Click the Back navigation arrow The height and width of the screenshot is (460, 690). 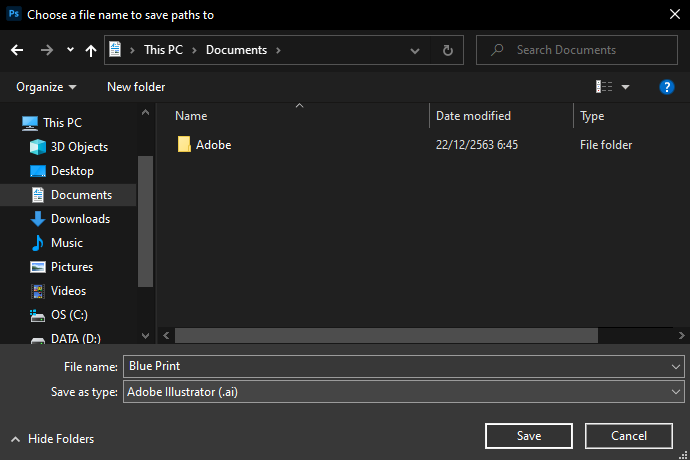coord(17,50)
